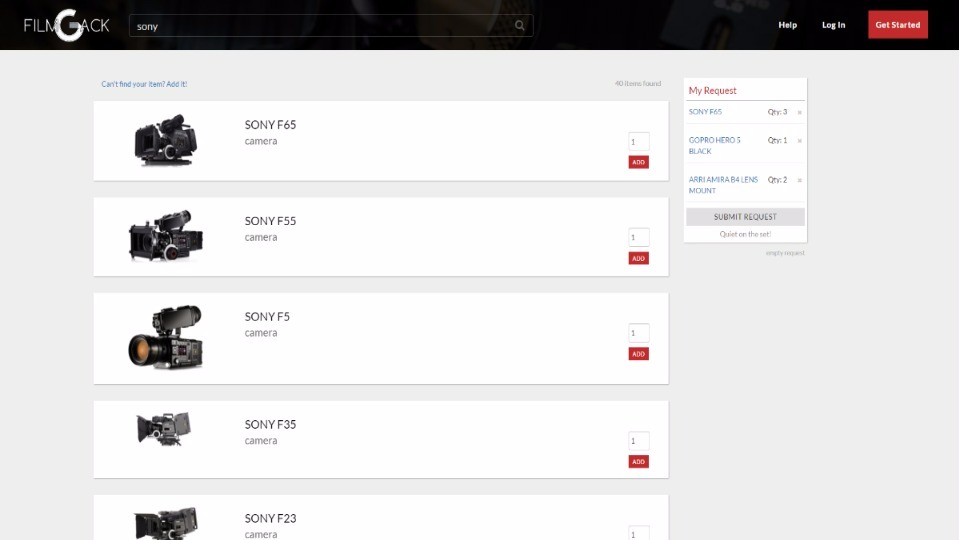Click the quantity field for SONY F23
Viewport: 960px width, 540px height.
coord(639,533)
